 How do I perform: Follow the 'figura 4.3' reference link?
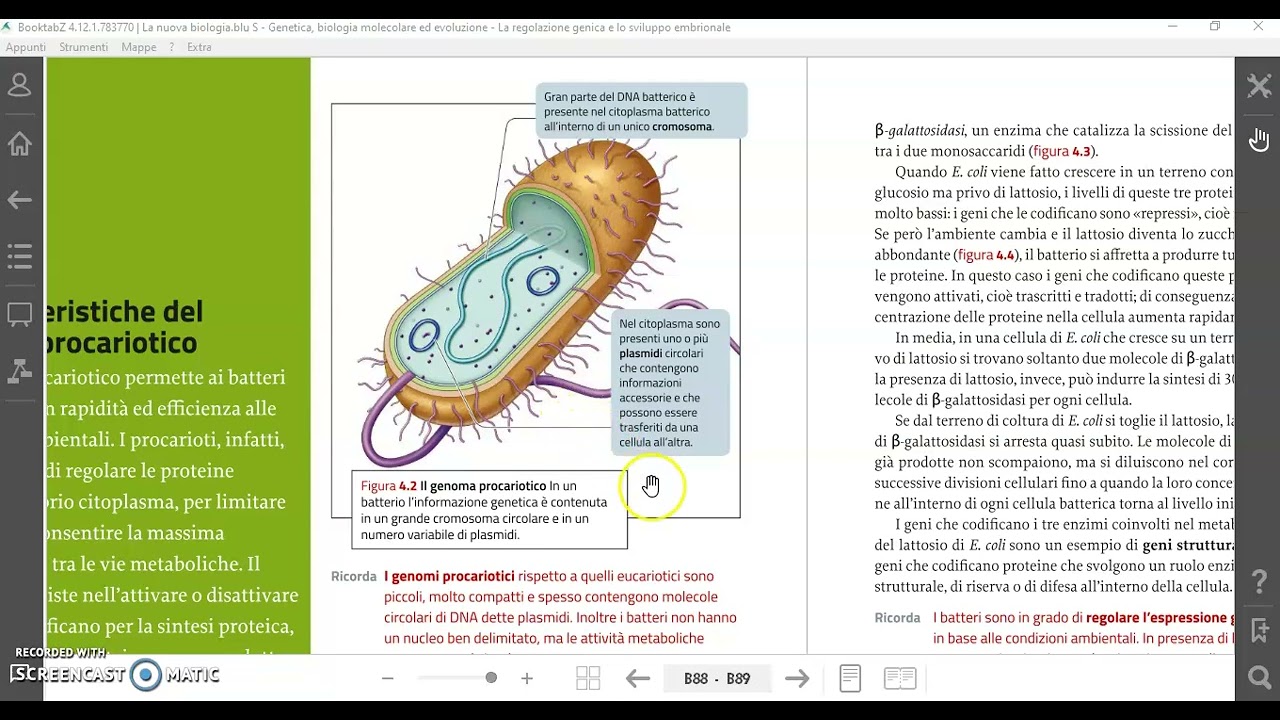pyautogui.click(x=1062, y=152)
